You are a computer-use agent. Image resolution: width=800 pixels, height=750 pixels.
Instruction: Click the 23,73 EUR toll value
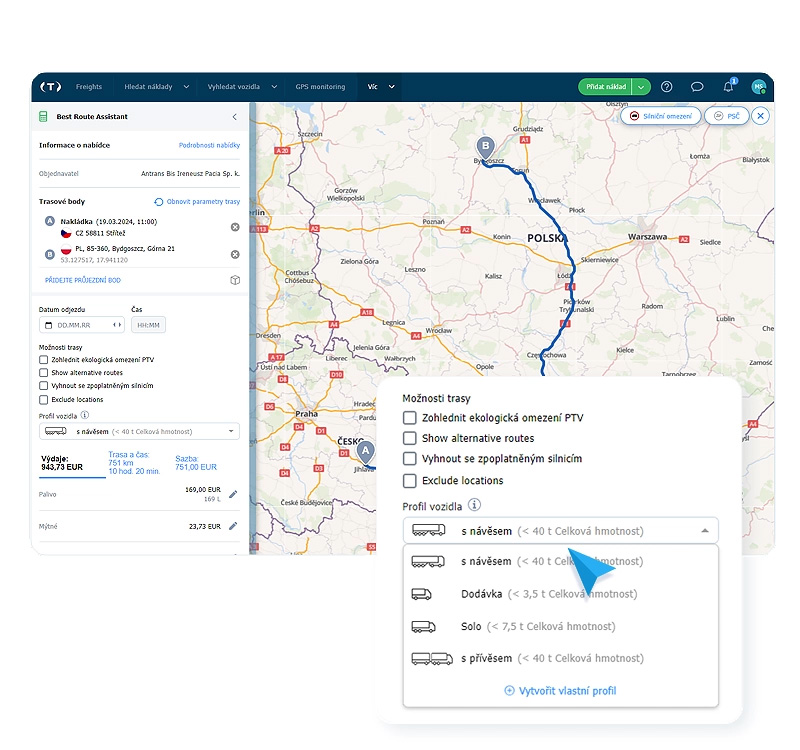coord(205,526)
